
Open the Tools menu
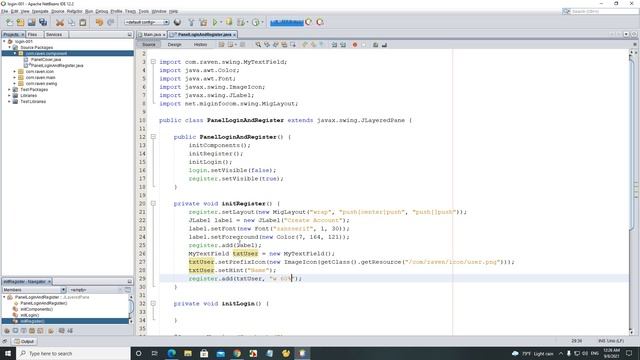click(x=144, y=11)
